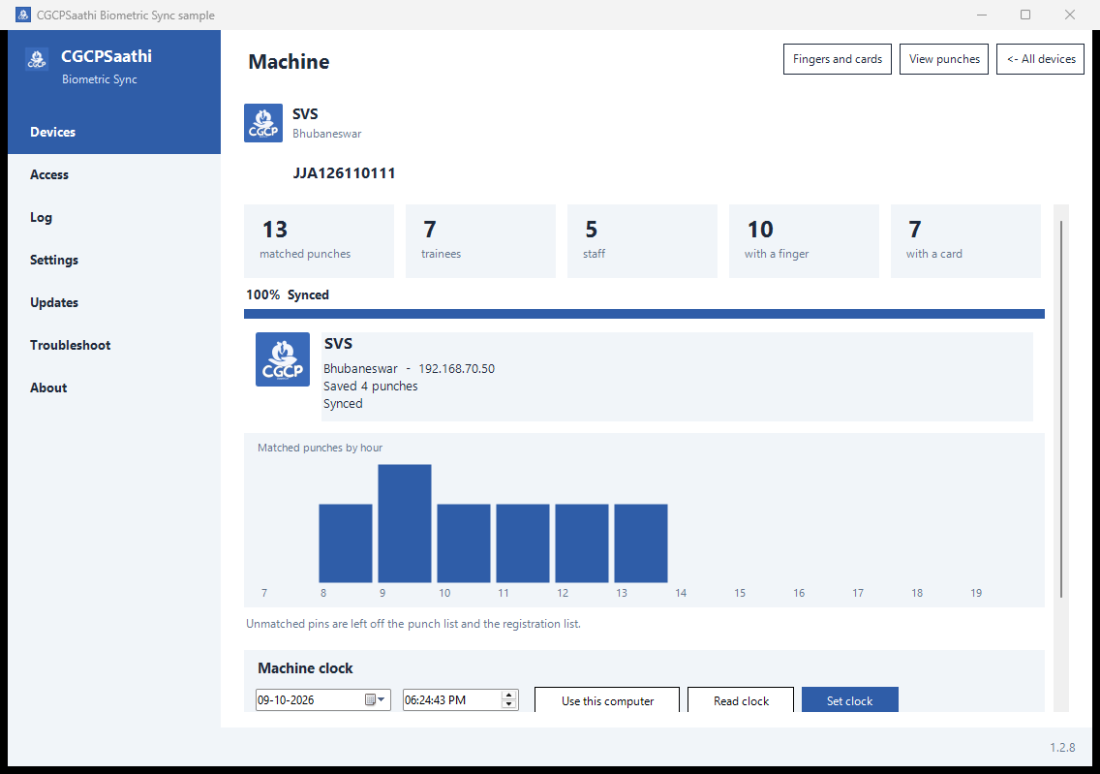This screenshot has height=774, width=1100.
Task: Click the Fingers and cards button
Action: coord(837,59)
